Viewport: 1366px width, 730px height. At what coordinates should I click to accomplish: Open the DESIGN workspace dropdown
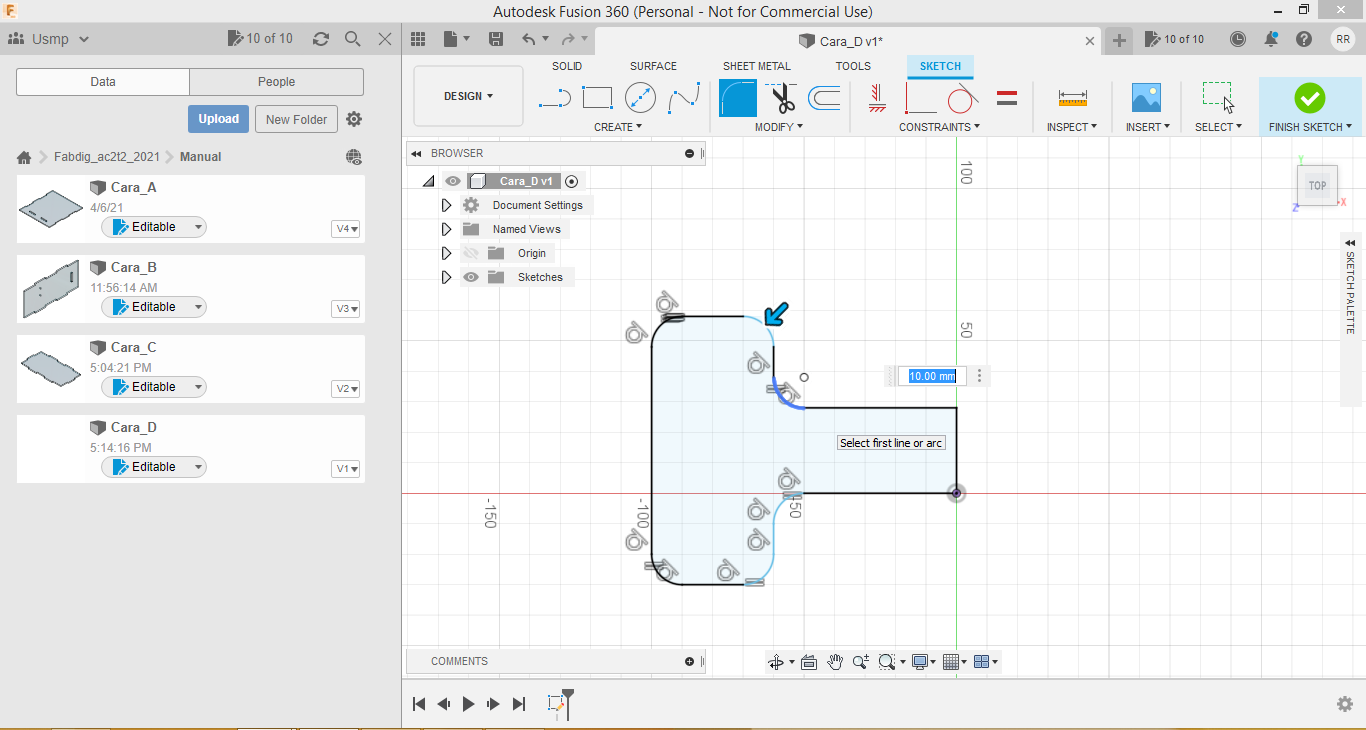468,96
